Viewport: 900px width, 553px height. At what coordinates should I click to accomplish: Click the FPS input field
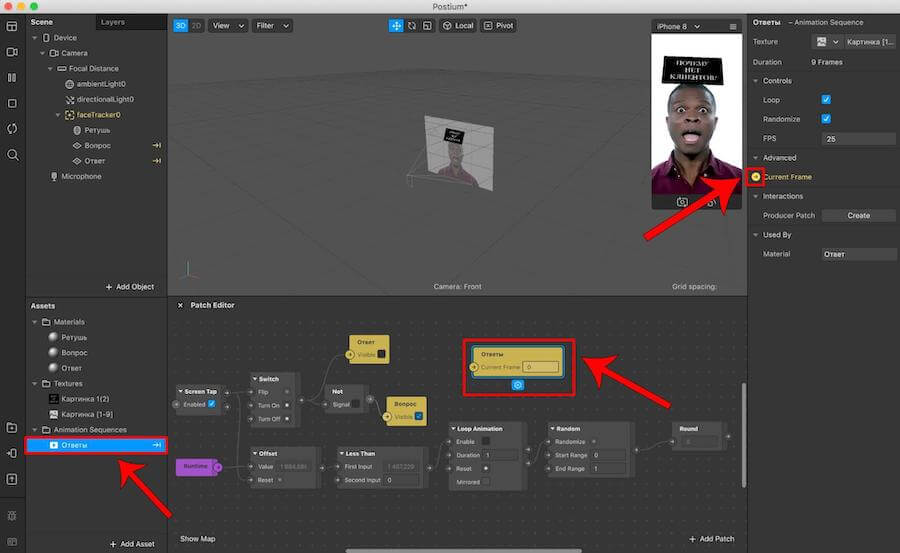click(858, 139)
